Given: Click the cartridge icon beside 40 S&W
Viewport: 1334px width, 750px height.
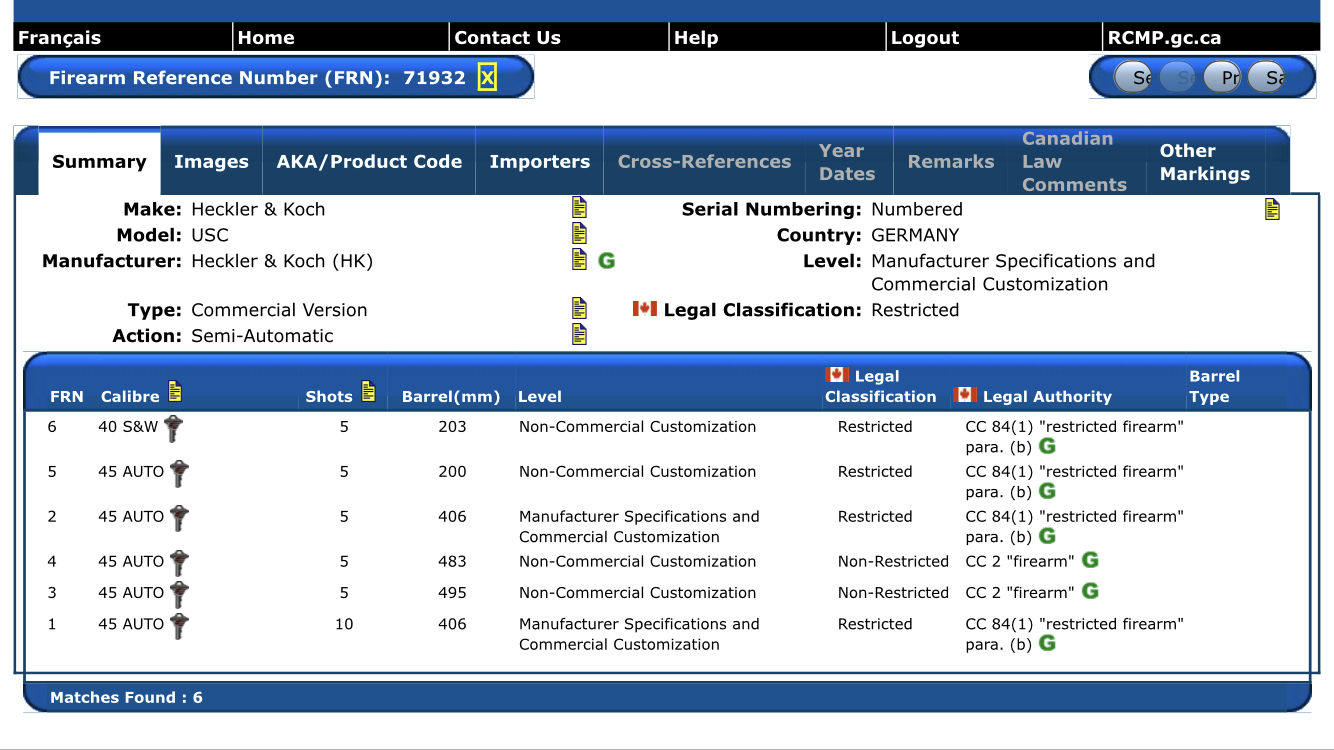Looking at the screenshot, I should (x=174, y=428).
